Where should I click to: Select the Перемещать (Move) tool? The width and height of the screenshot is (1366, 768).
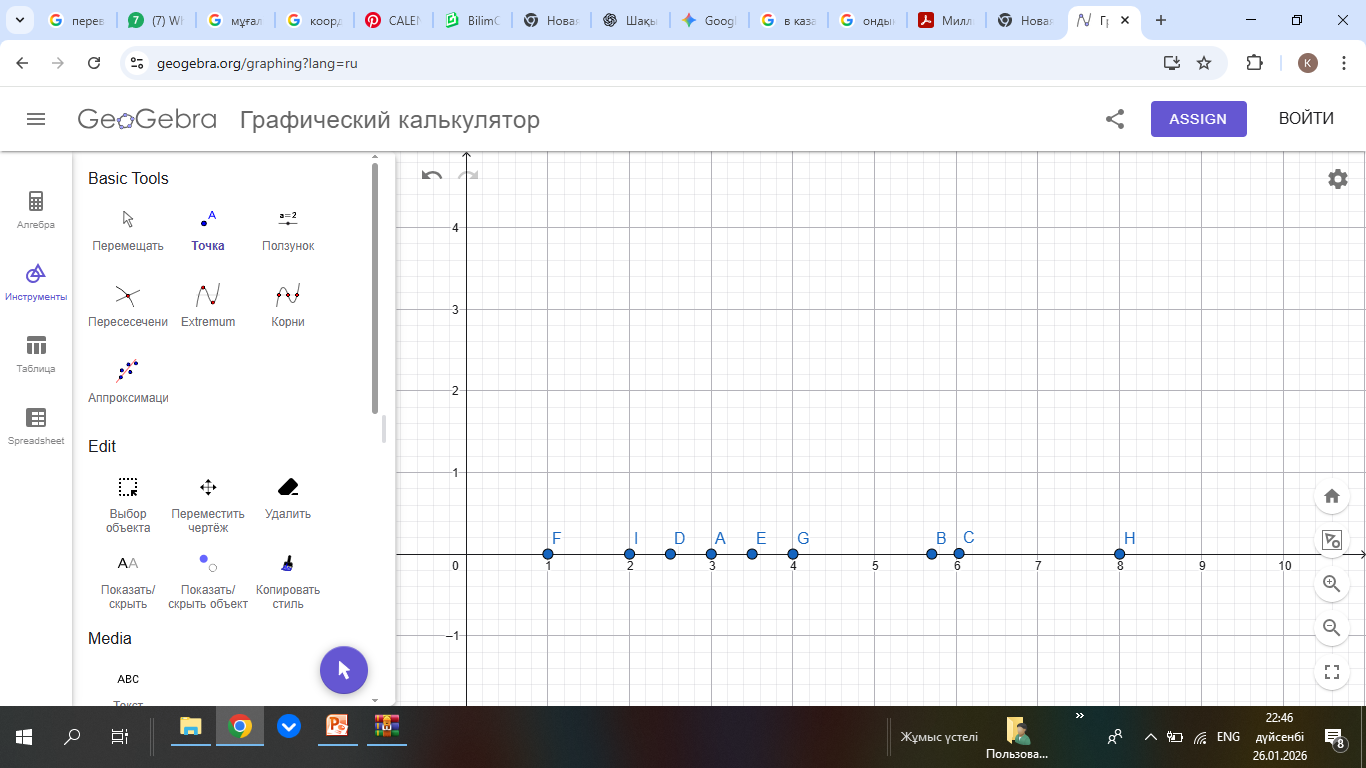coord(128,230)
